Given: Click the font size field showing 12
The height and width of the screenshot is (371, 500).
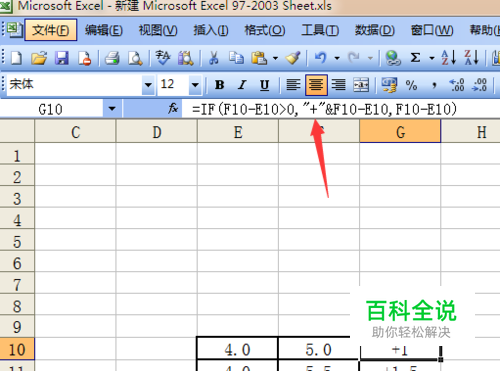Looking at the screenshot, I should (172, 85).
